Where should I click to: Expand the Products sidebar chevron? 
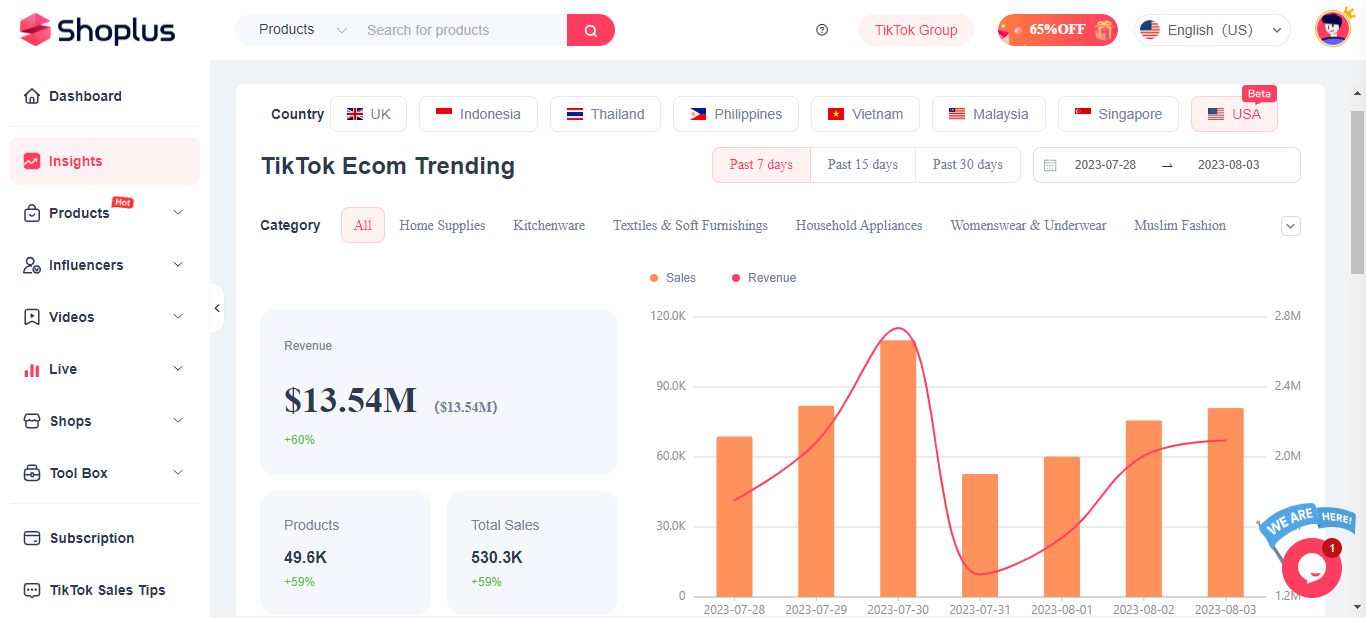point(178,213)
